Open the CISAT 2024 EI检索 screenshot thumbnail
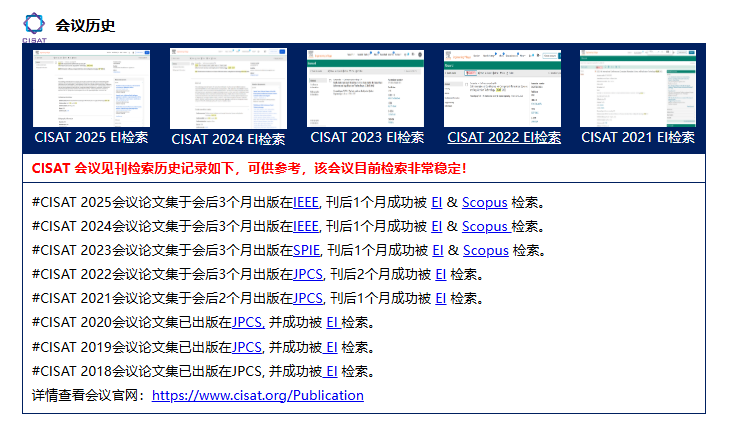The width and height of the screenshot is (730, 434). click(228, 88)
